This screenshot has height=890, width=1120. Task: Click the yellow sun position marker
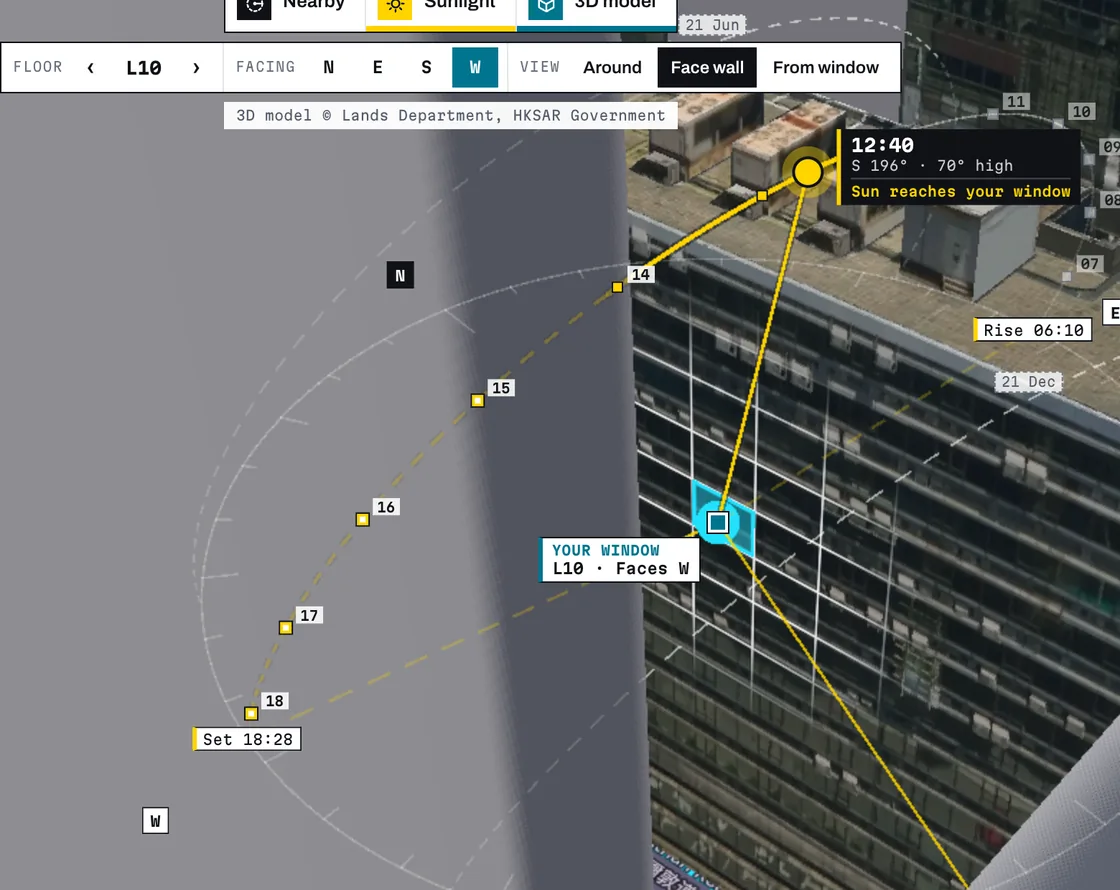pyautogui.click(x=808, y=172)
